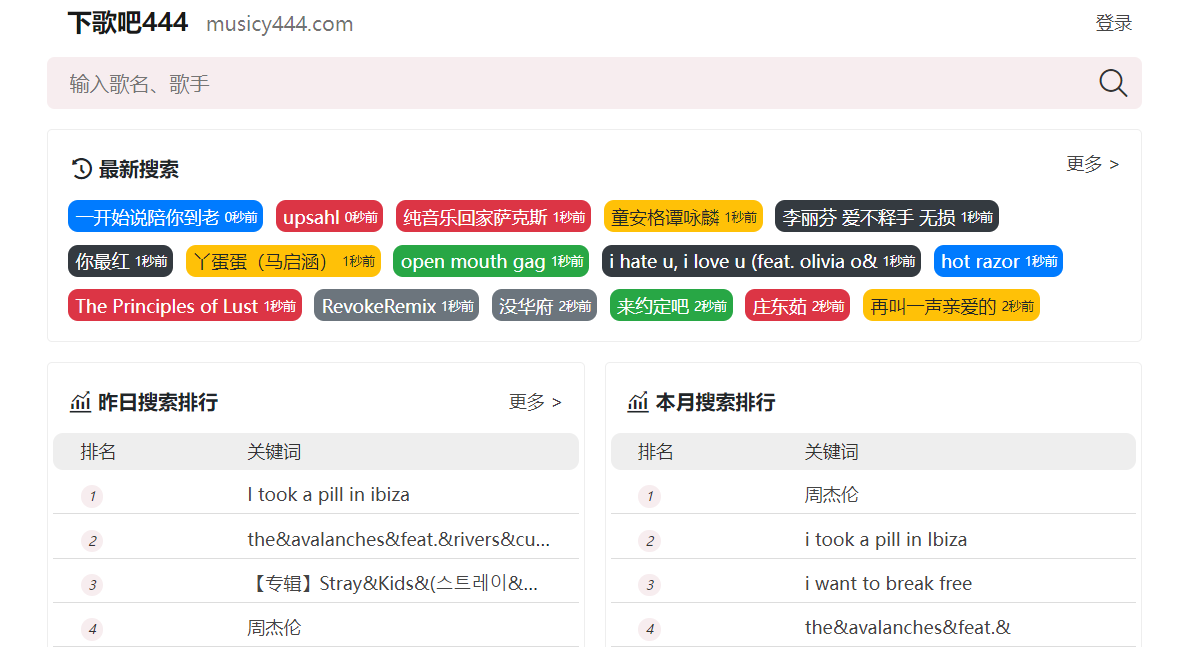
Task: Select the 纯音乐回家萨克斯 search tag
Action: click(493, 217)
